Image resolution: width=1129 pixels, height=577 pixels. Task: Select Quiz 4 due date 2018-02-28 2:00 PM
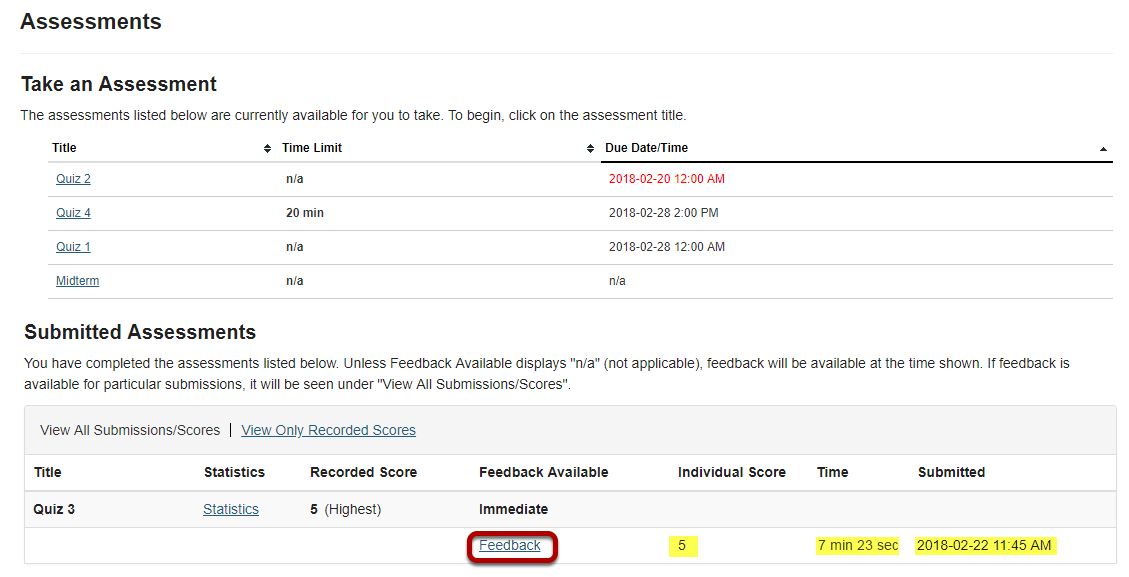(x=664, y=213)
